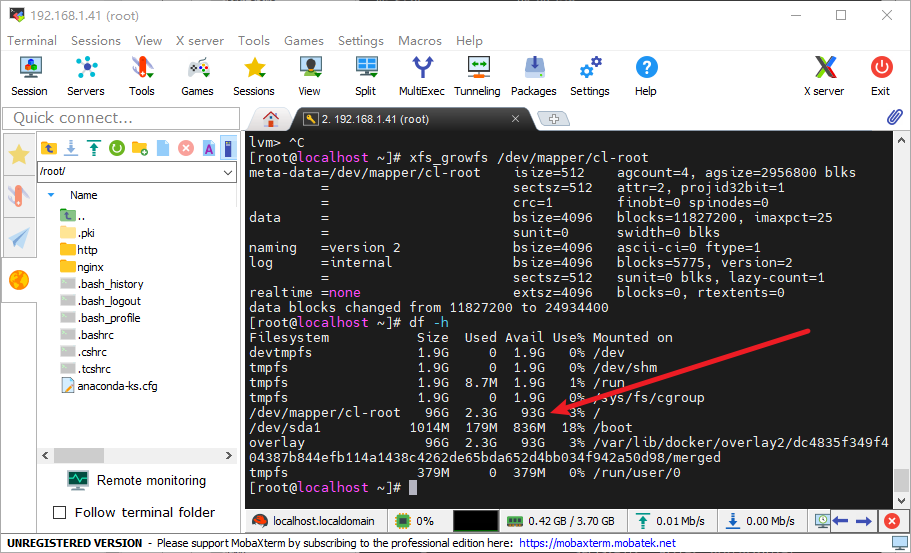Close the 192.168.1.41 (root) tab
This screenshot has height=553, width=911.
pyautogui.click(x=515, y=118)
